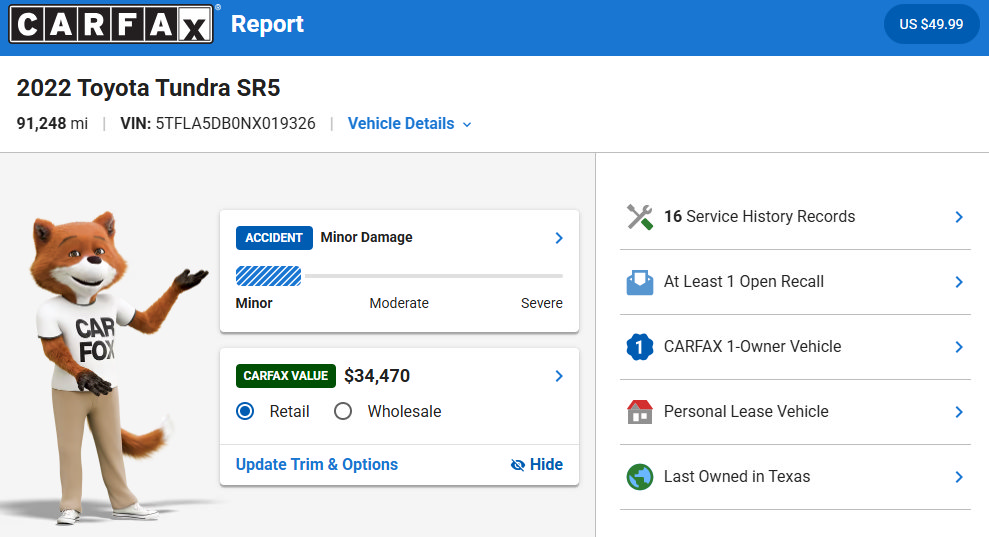Image resolution: width=989 pixels, height=537 pixels.
Task: Click the VIN number 5TFLA5DB0NX019326
Action: (x=235, y=124)
